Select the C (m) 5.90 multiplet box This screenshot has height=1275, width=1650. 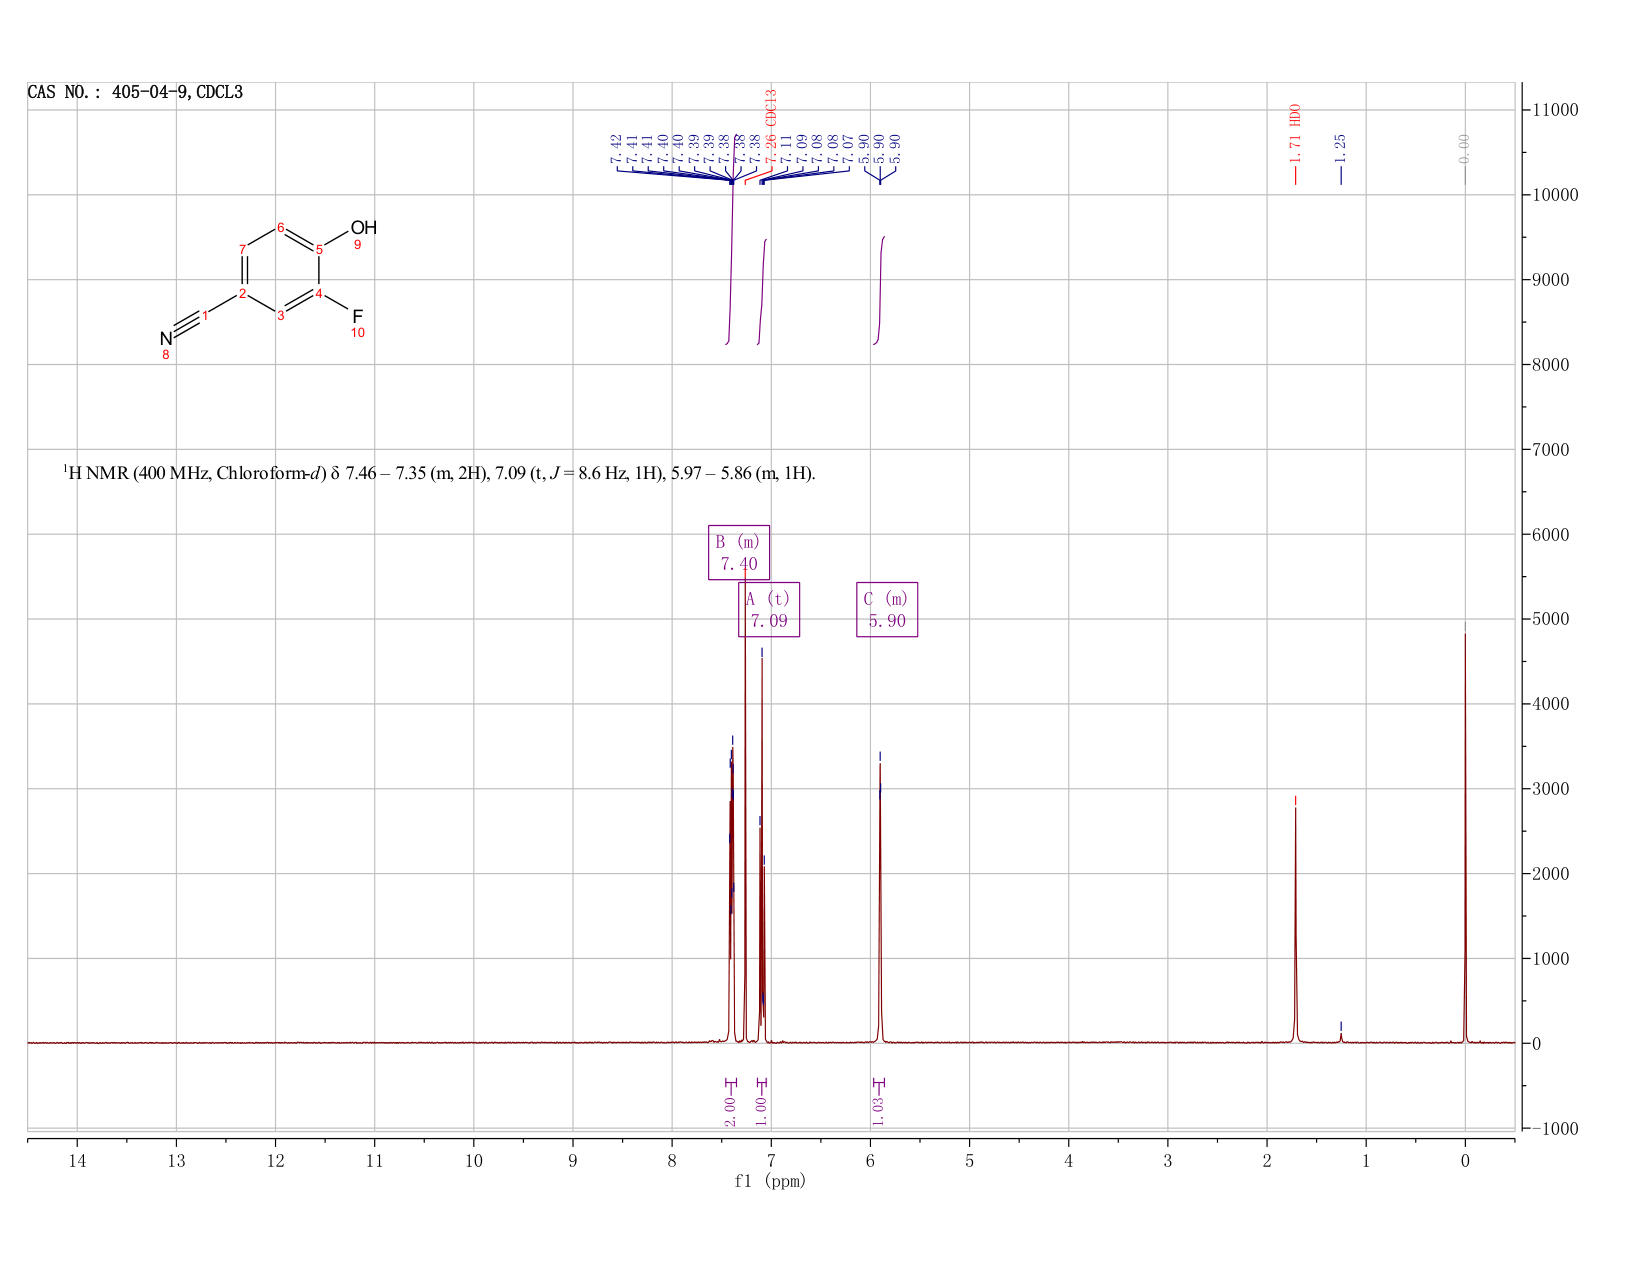(x=887, y=609)
